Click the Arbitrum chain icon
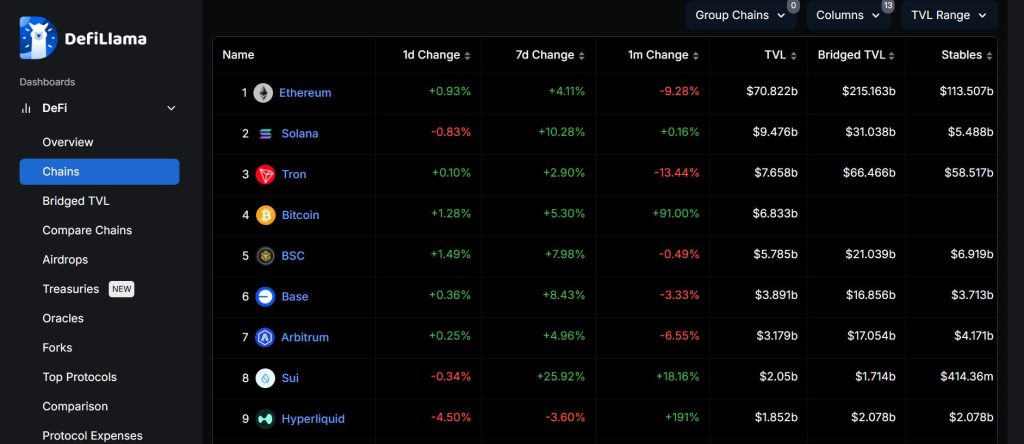This screenshot has height=444, width=1024. pos(265,337)
